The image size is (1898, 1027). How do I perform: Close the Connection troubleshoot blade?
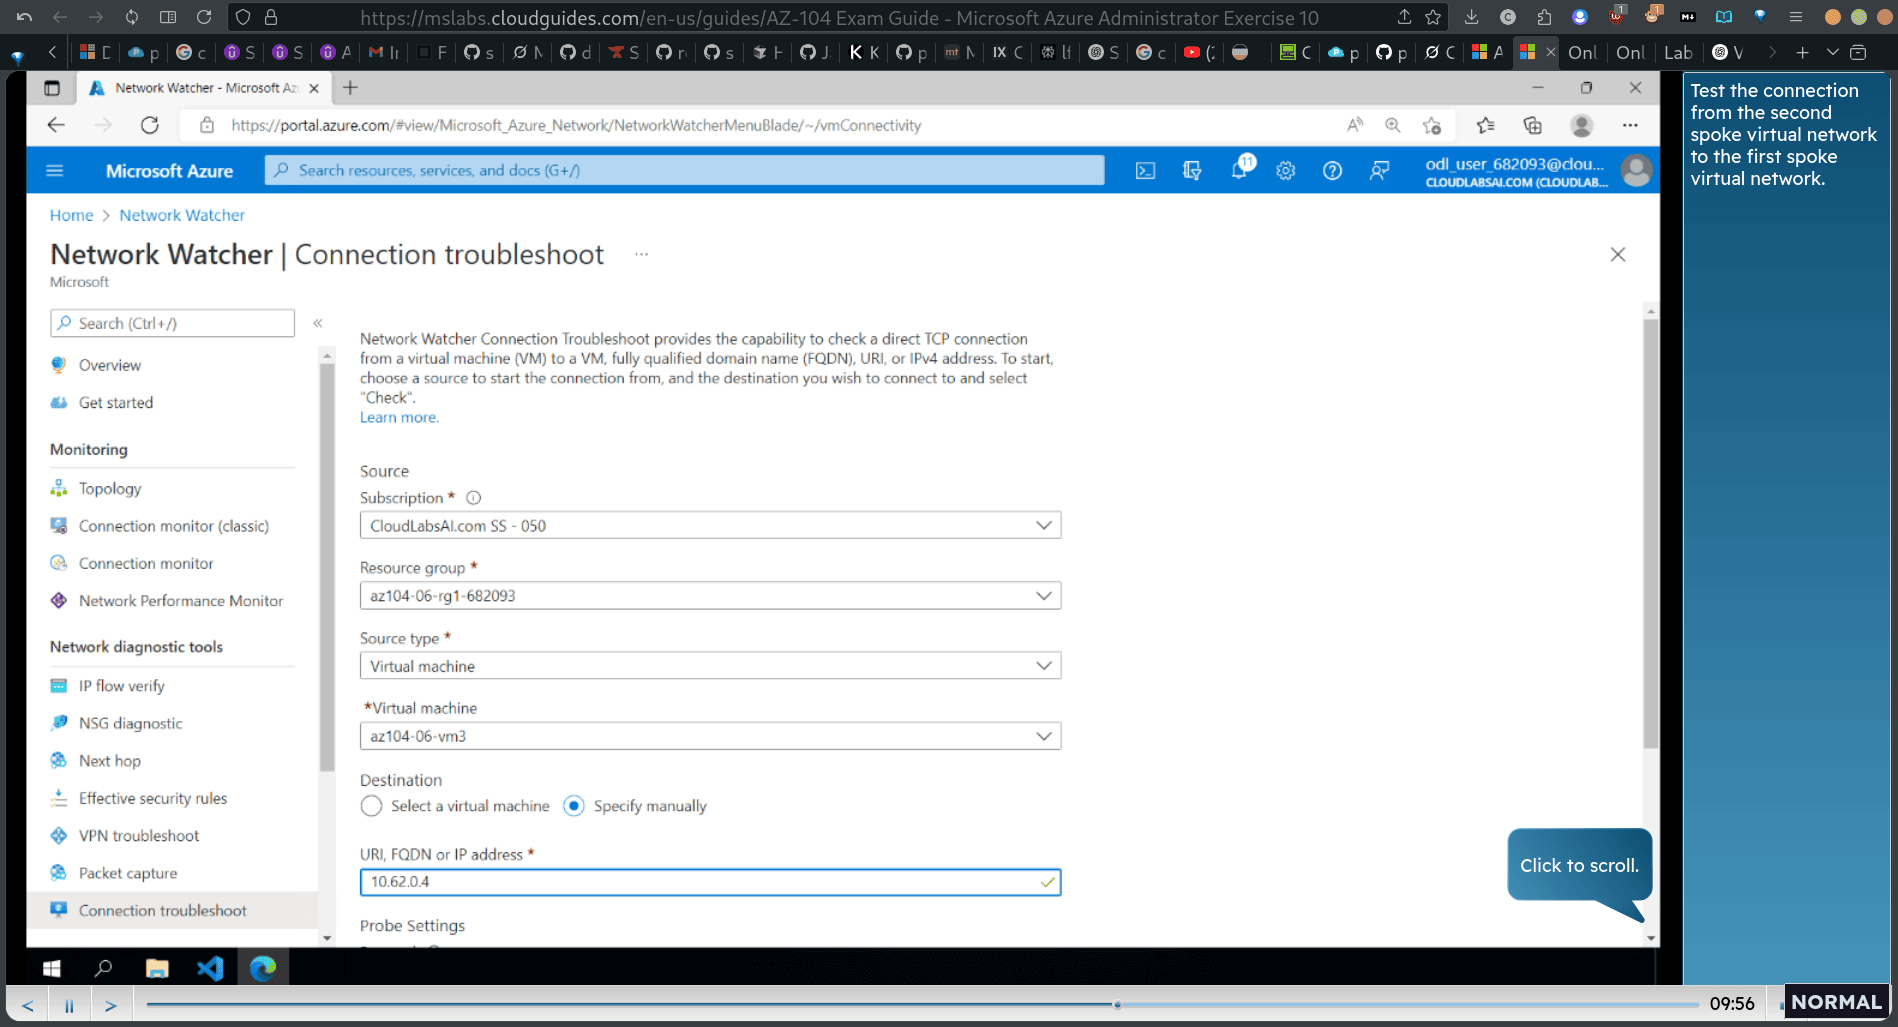click(x=1618, y=254)
